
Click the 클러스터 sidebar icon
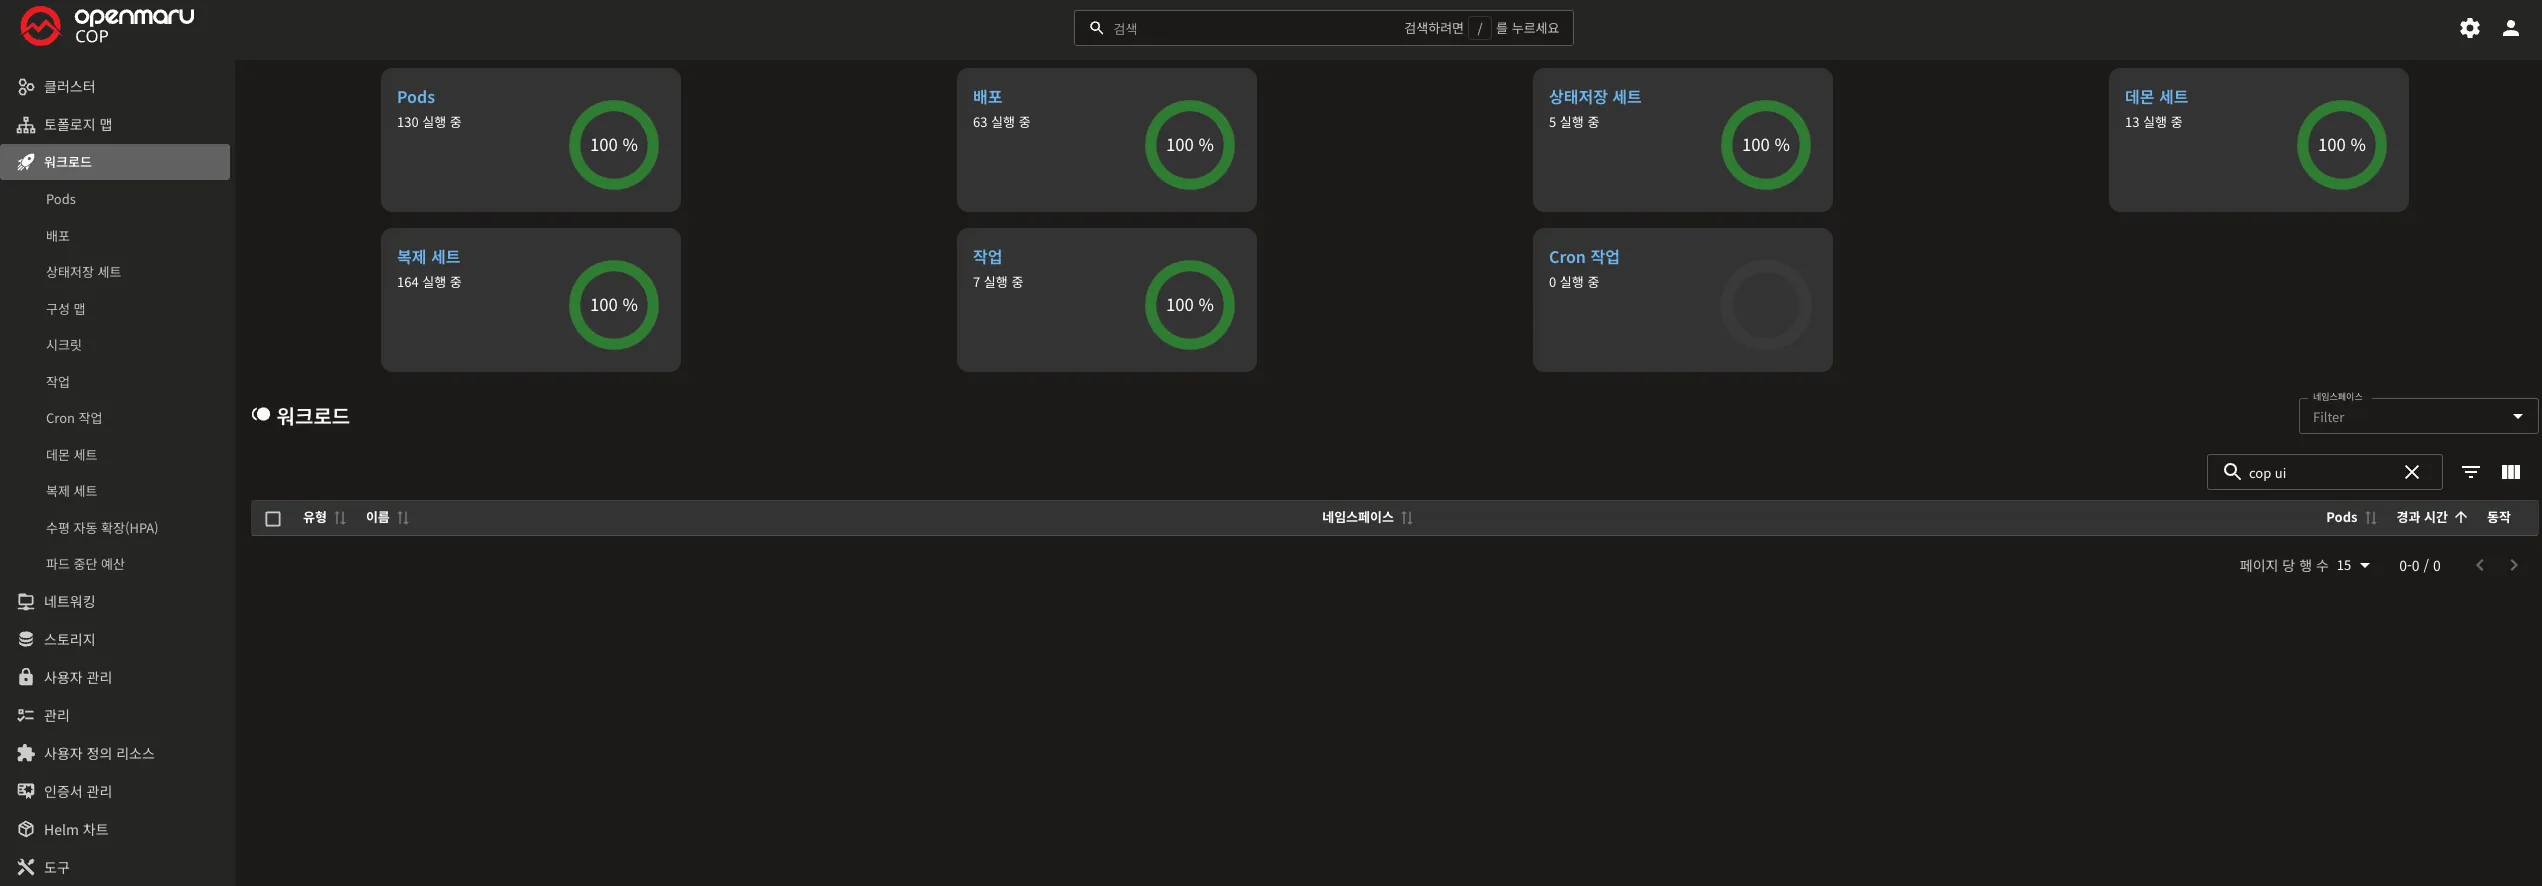click(x=26, y=87)
